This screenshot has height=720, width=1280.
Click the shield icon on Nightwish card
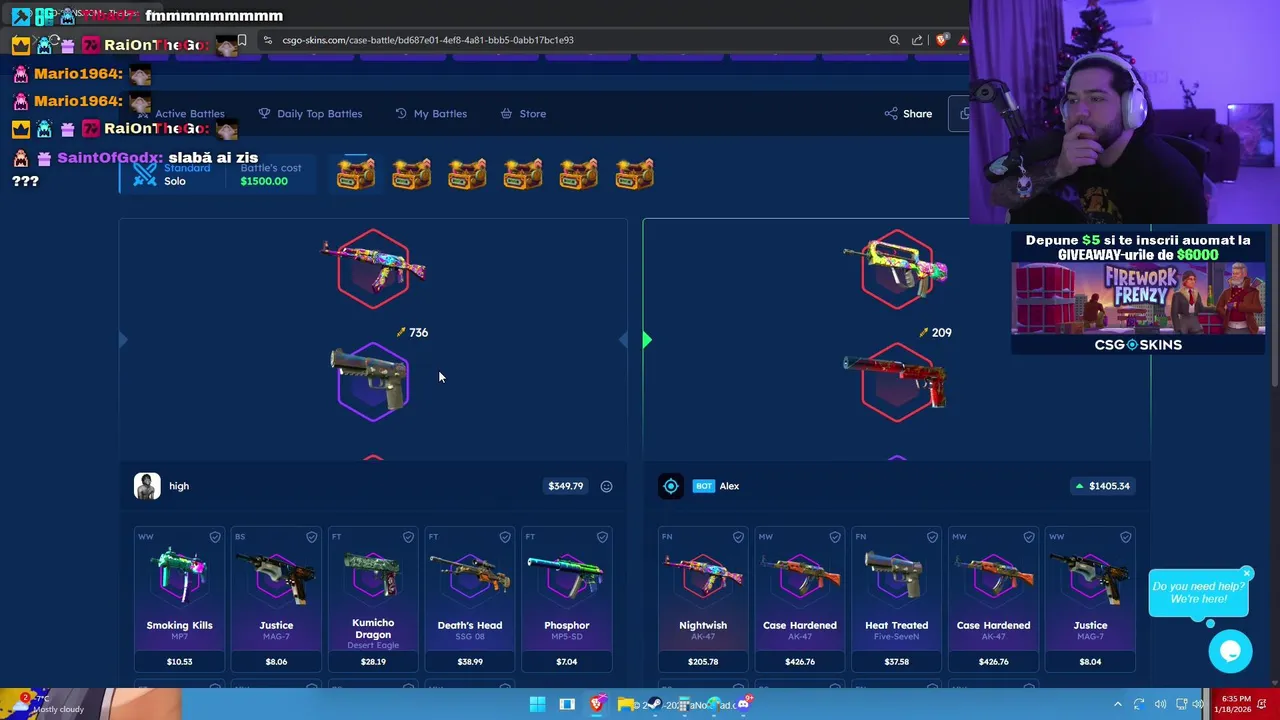click(x=738, y=537)
